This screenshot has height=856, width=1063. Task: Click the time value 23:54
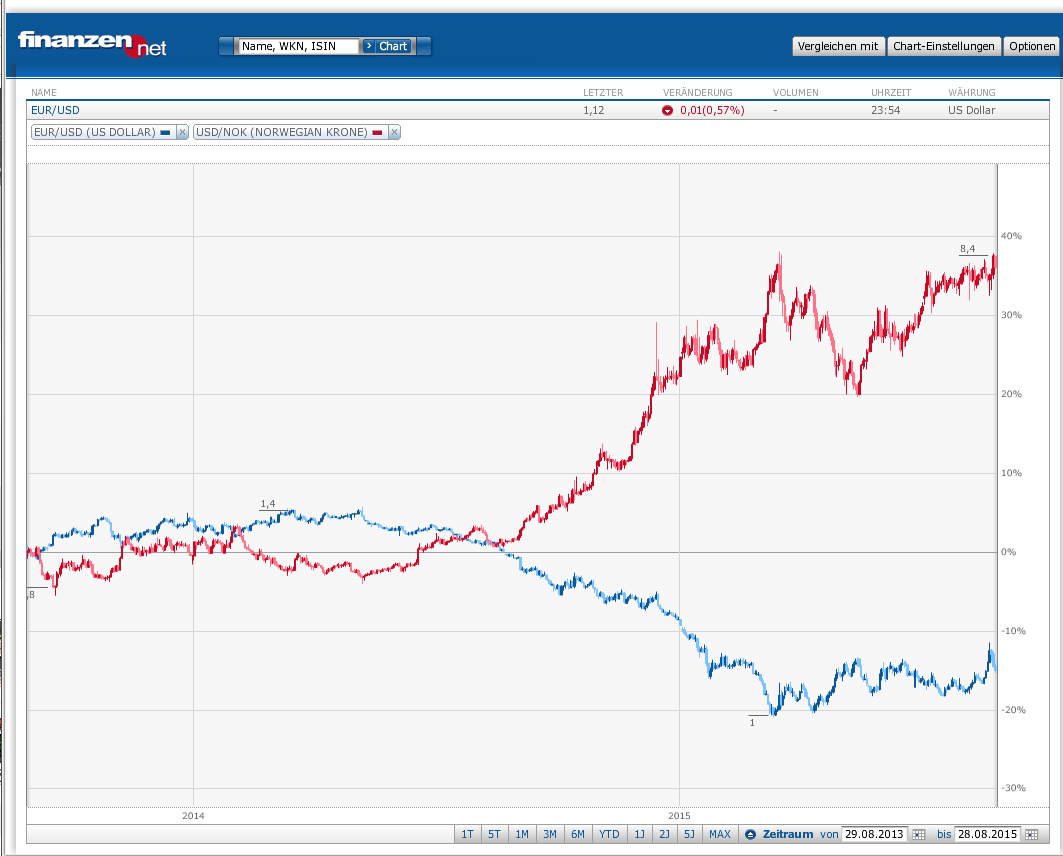[885, 110]
